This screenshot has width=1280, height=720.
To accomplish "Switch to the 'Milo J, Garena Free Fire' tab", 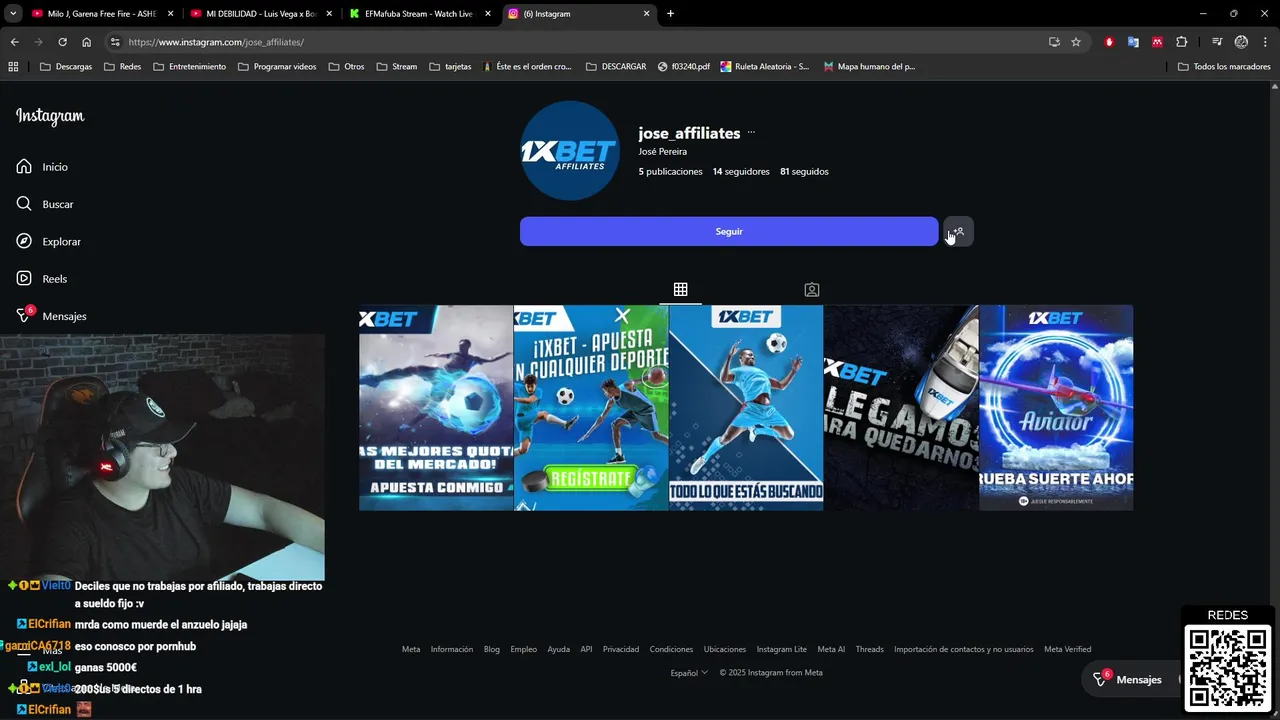I will pyautogui.click(x=102, y=14).
